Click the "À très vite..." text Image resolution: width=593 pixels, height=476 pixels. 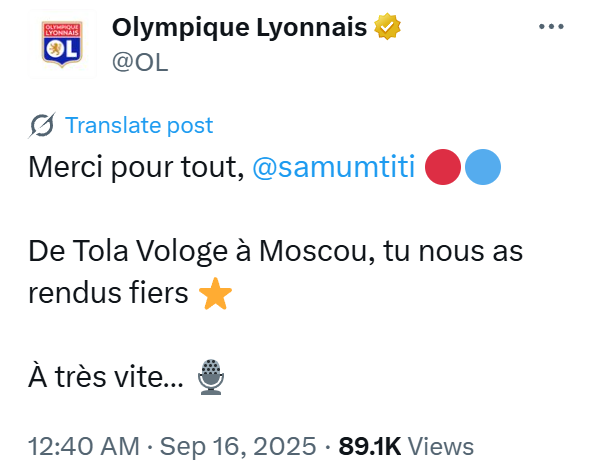[x=106, y=377]
